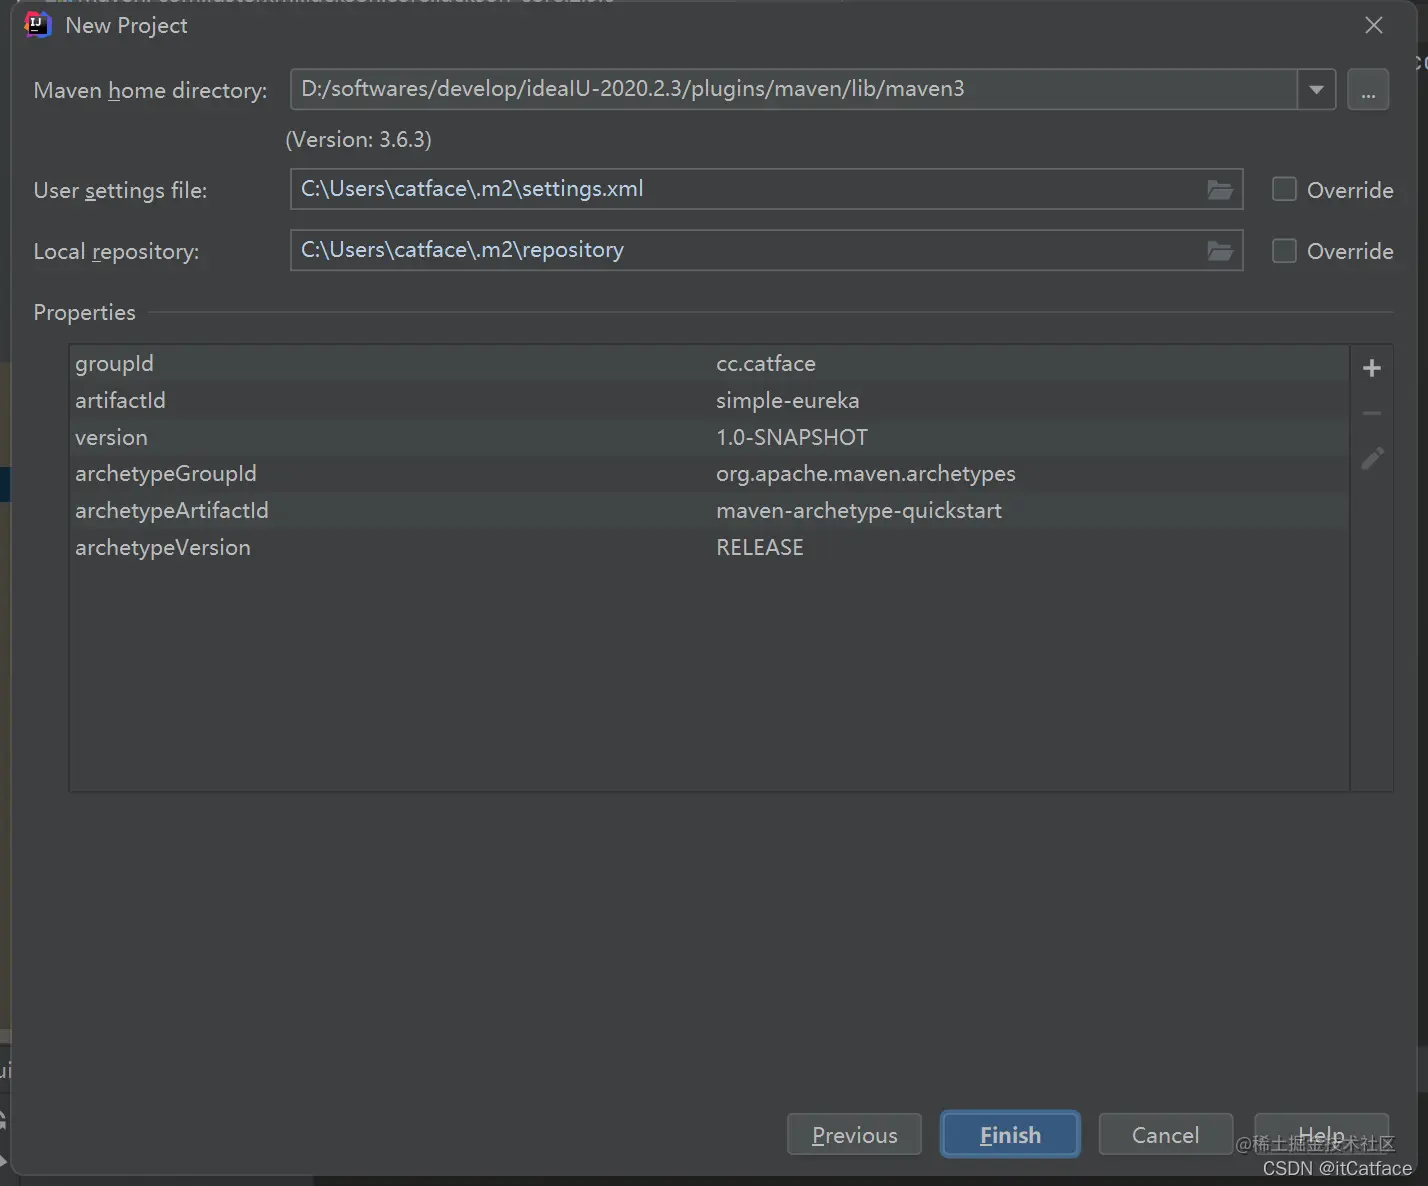The image size is (1428, 1186).
Task: Enable Override for Local repository
Action: click(x=1284, y=250)
